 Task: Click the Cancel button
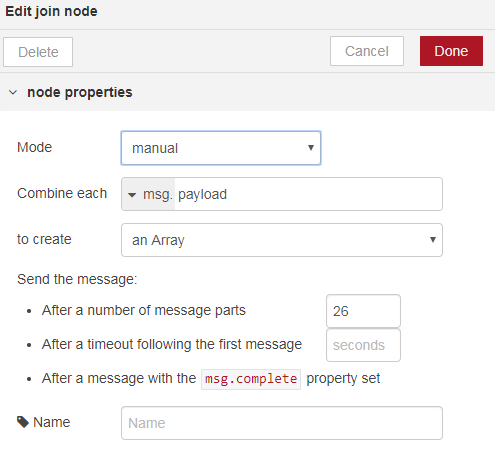367,51
